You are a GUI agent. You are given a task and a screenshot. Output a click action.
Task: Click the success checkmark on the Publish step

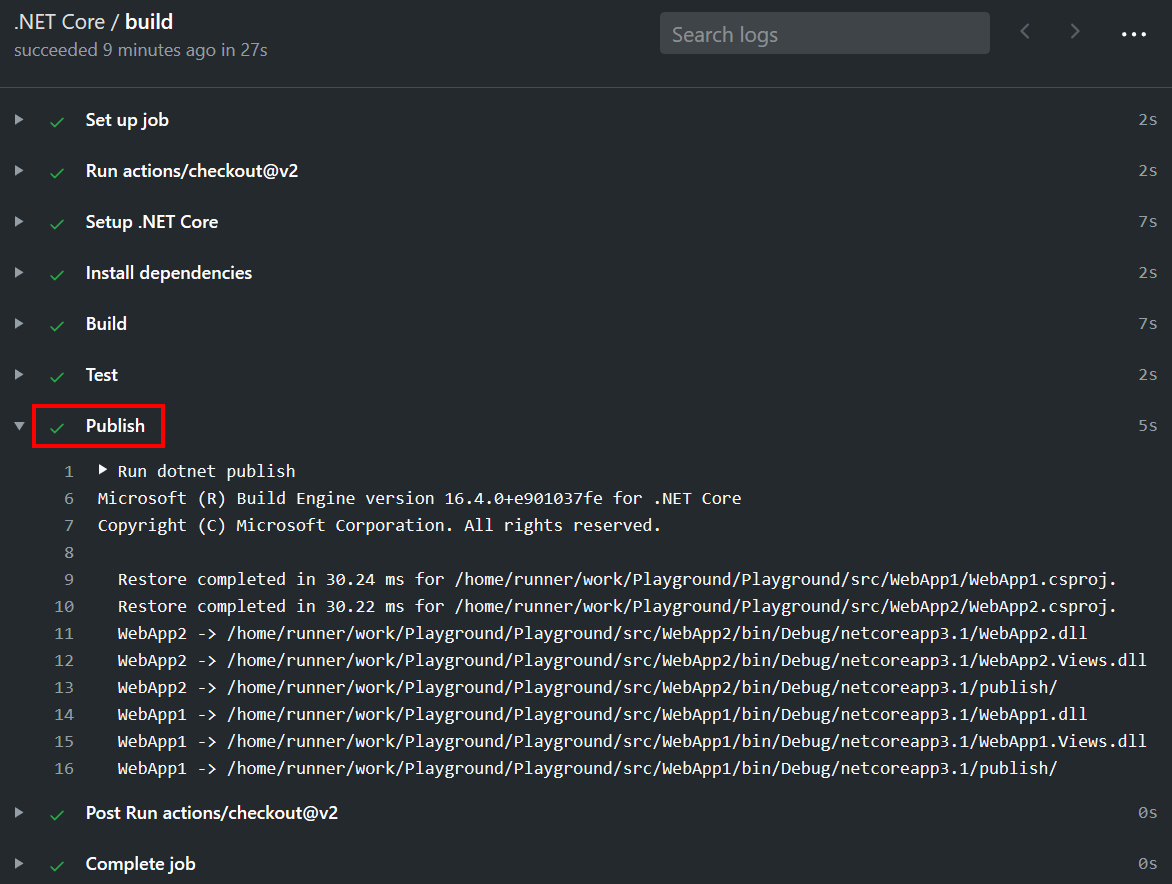57,425
